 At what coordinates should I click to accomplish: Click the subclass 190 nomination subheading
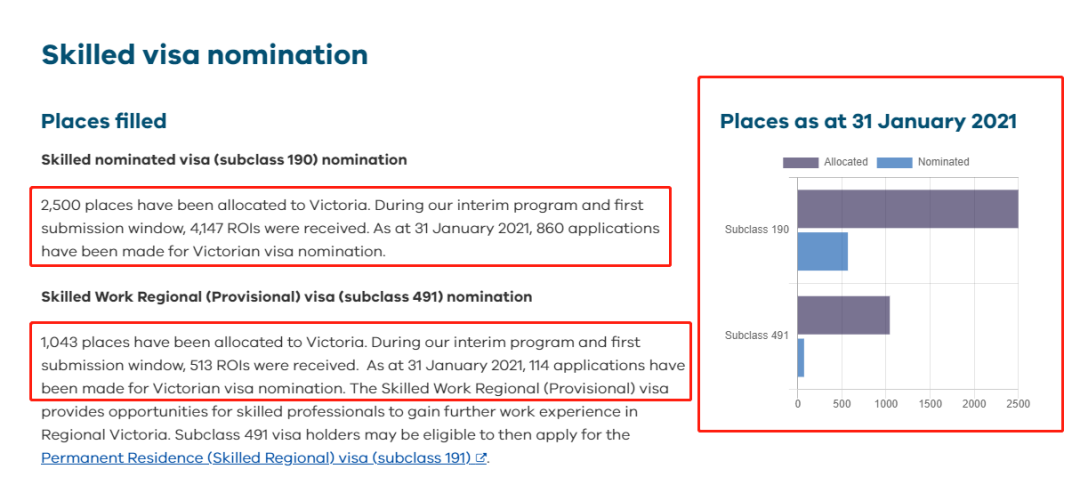pyautogui.click(x=224, y=160)
